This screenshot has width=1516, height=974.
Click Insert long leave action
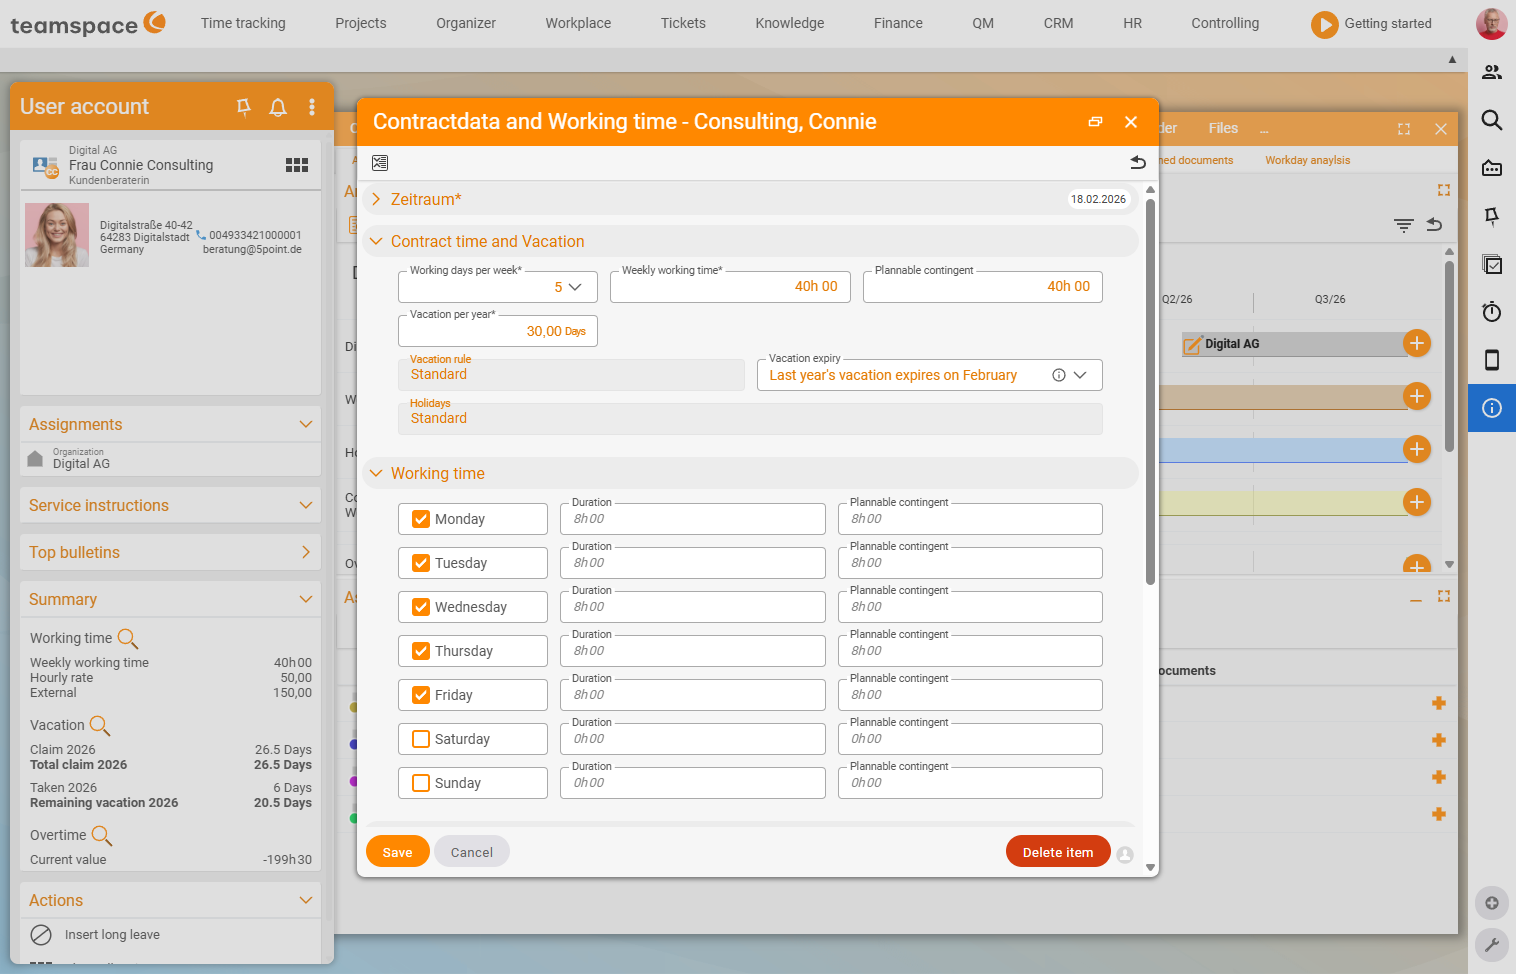tap(112, 935)
